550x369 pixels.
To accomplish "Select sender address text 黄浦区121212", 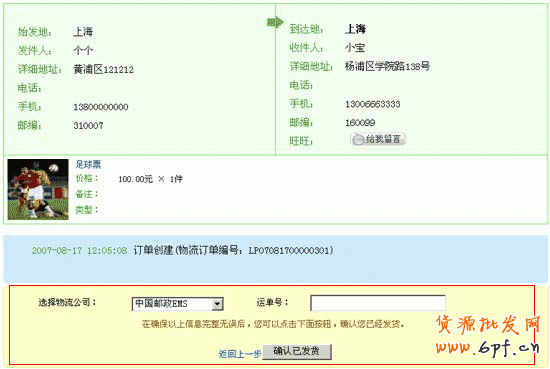I will [x=103, y=69].
